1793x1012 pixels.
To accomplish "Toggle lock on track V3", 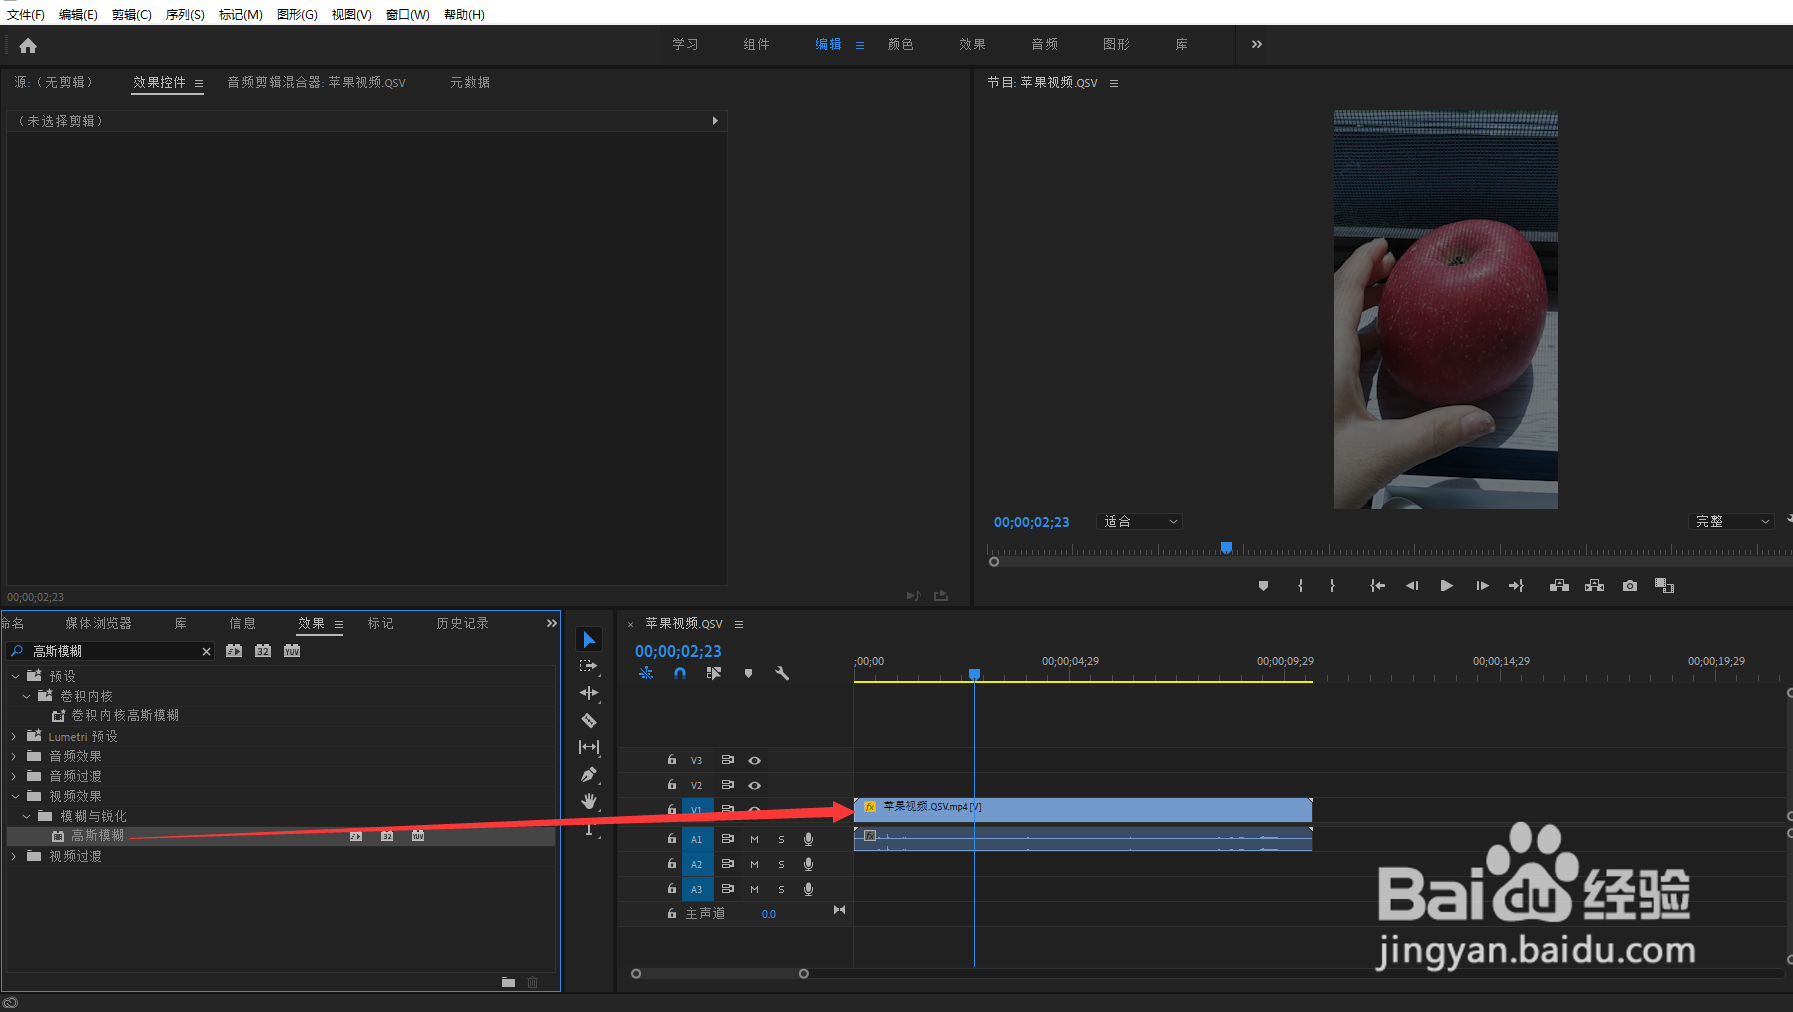I will coord(672,760).
